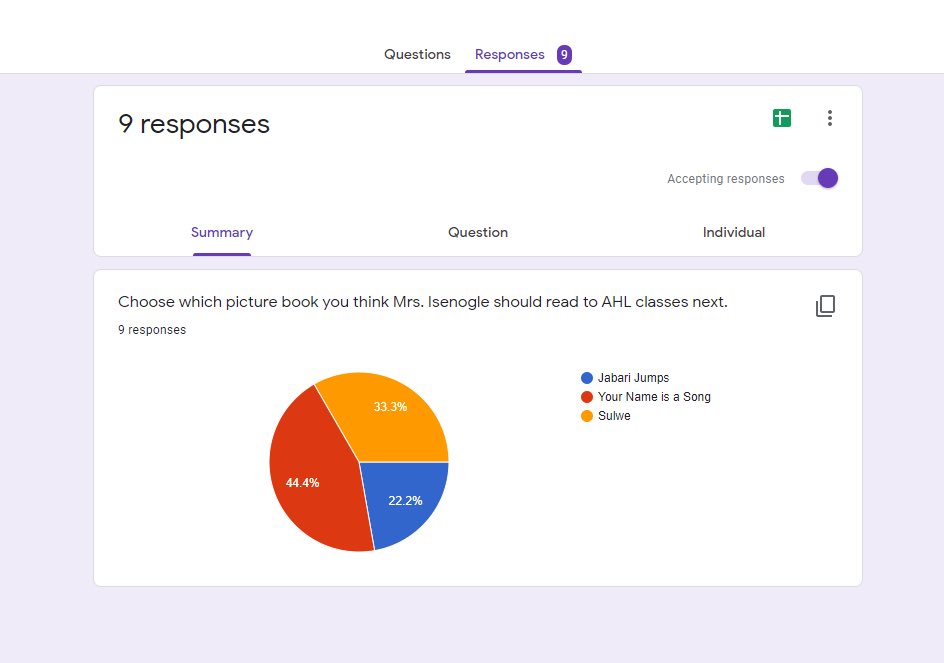Viewport: 944px width, 663px height.
Task: Select the Responses tab
Action: coord(509,54)
